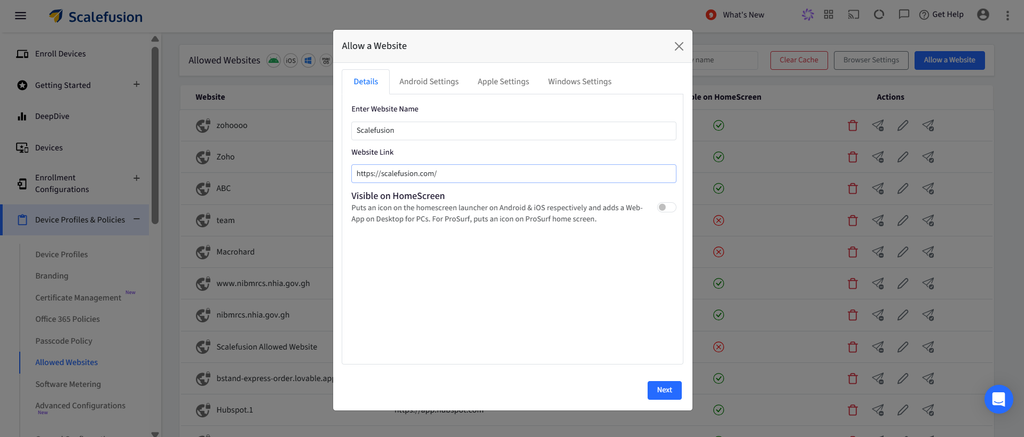
Task: Go to Devices section
Action: click(x=49, y=148)
